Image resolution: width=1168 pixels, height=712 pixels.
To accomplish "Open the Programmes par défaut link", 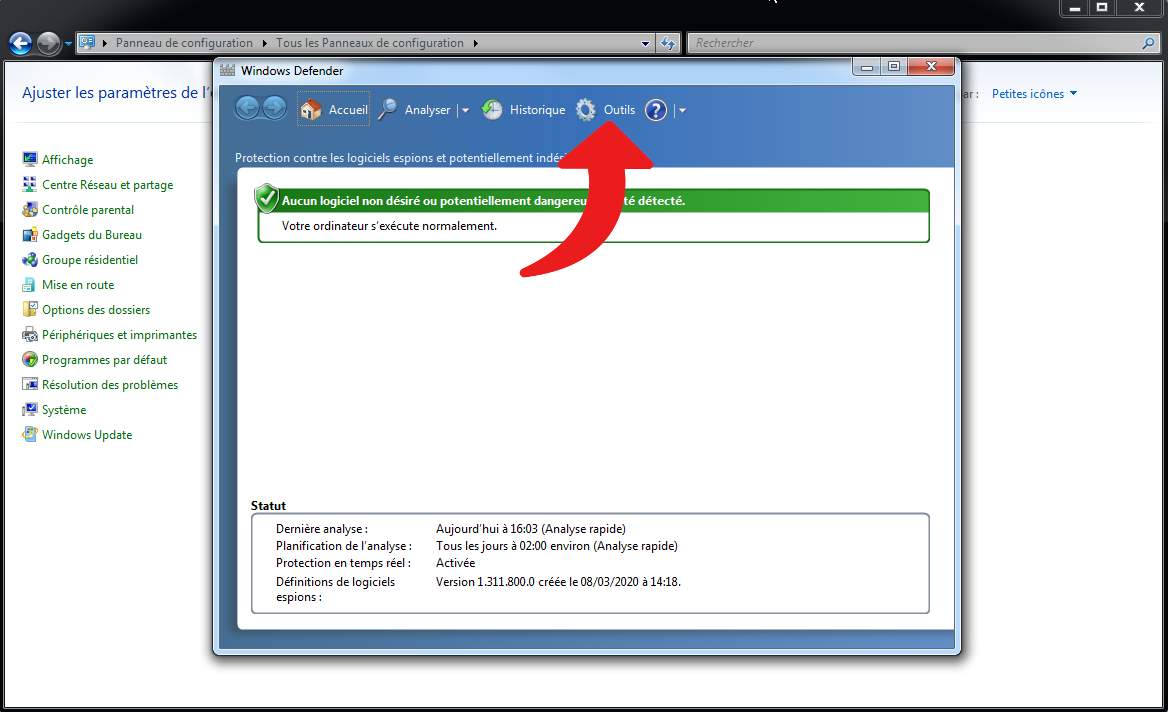I will pos(104,360).
